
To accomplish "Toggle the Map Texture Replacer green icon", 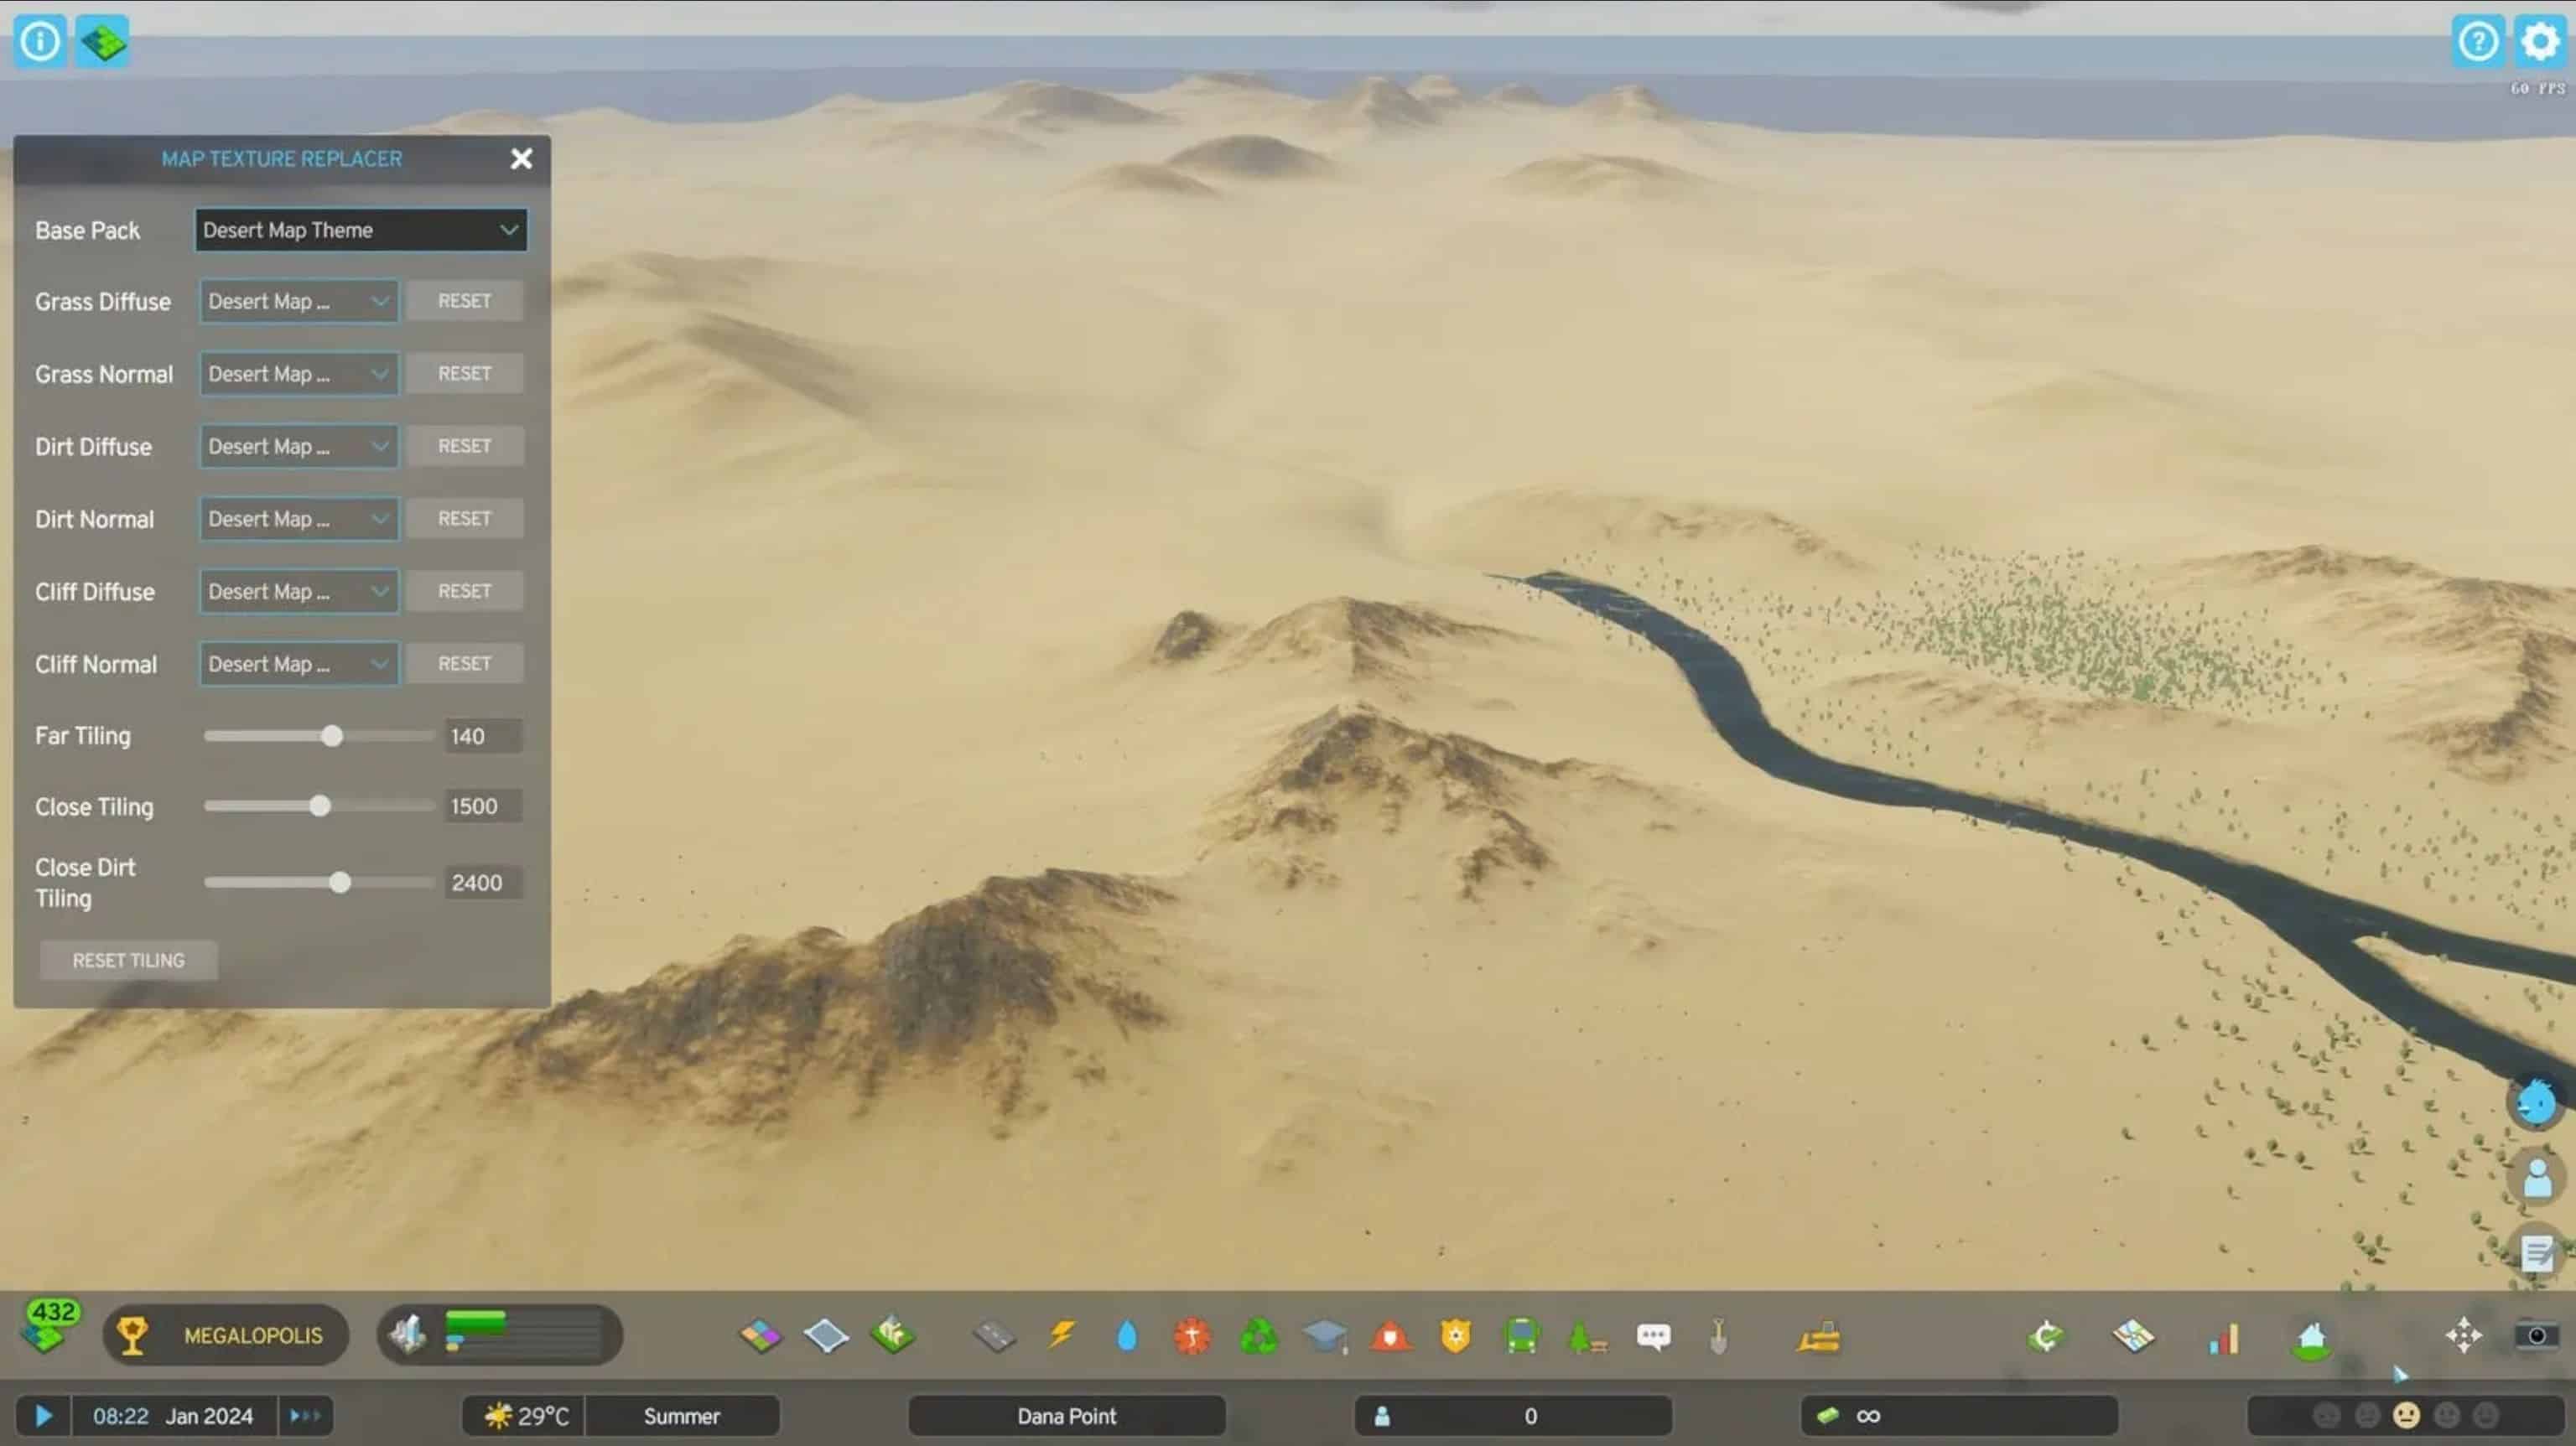I will point(103,42).
